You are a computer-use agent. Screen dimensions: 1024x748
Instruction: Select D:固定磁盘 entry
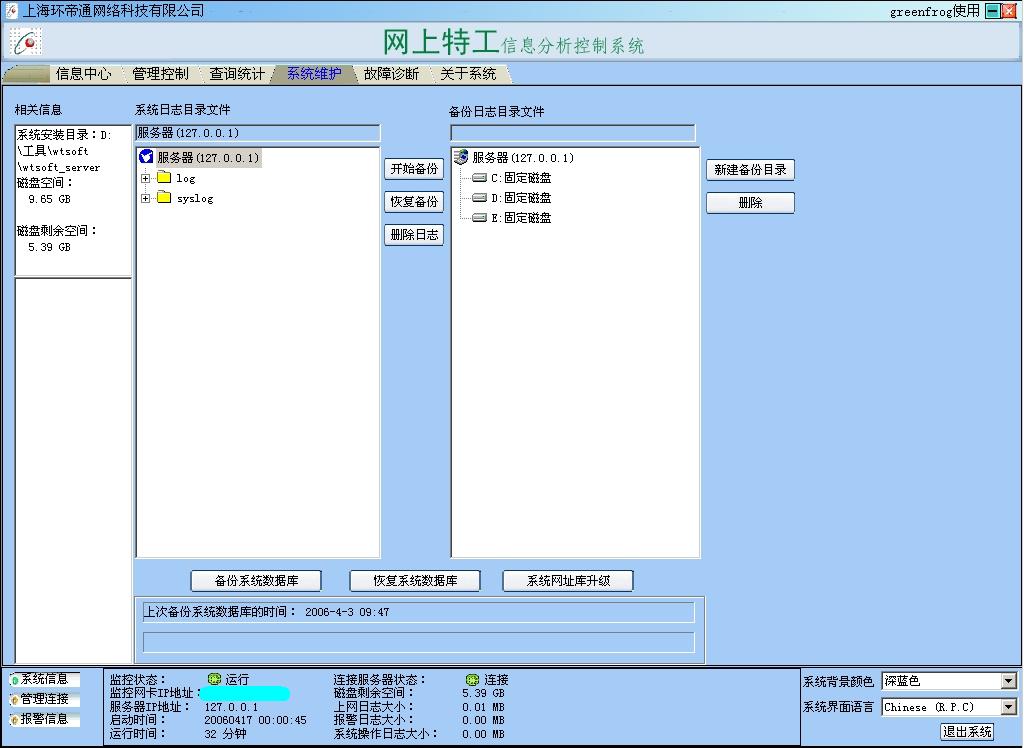pos(520,197)
